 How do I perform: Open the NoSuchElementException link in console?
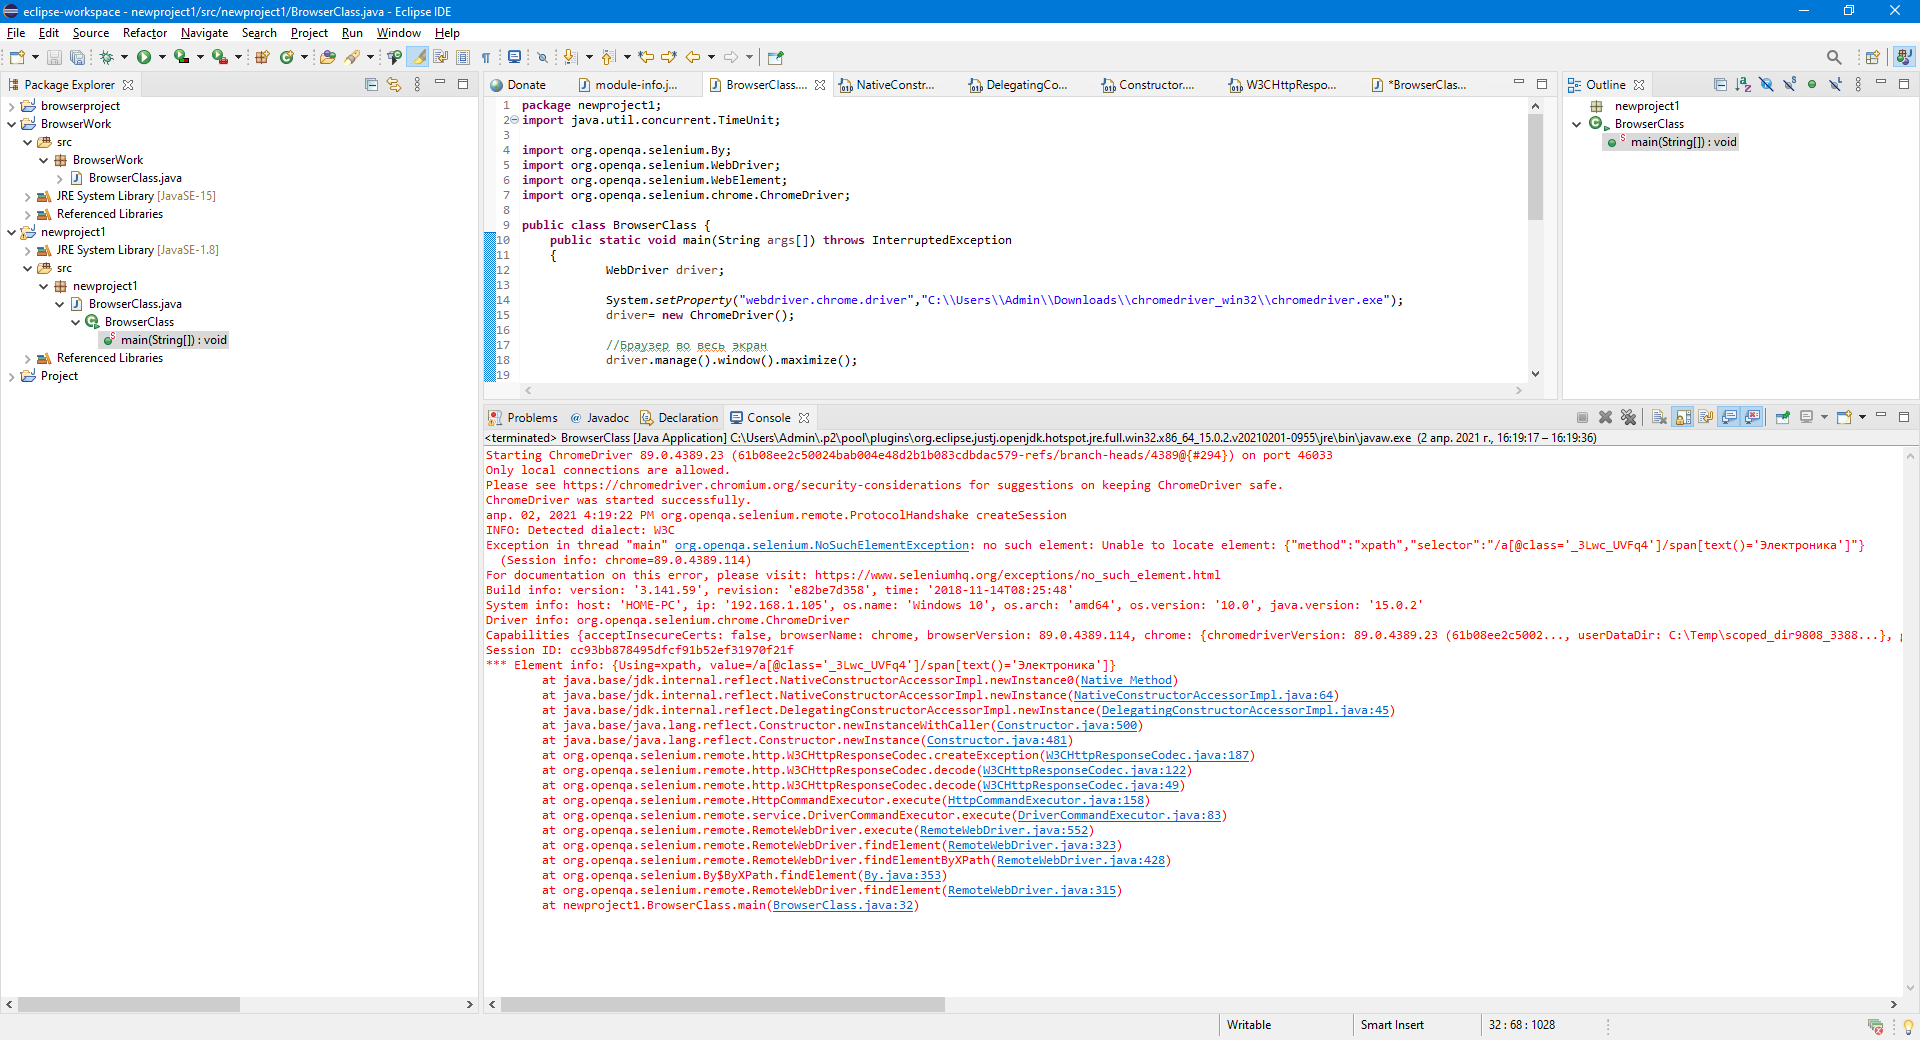pos(822,545)
